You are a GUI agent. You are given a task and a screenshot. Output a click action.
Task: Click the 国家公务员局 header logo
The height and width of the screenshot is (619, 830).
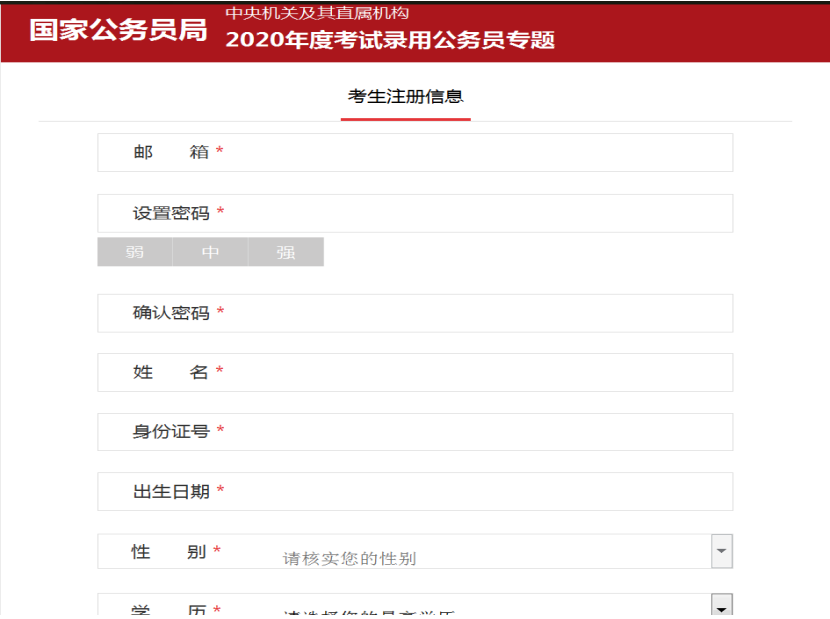(x=118, y=30)
